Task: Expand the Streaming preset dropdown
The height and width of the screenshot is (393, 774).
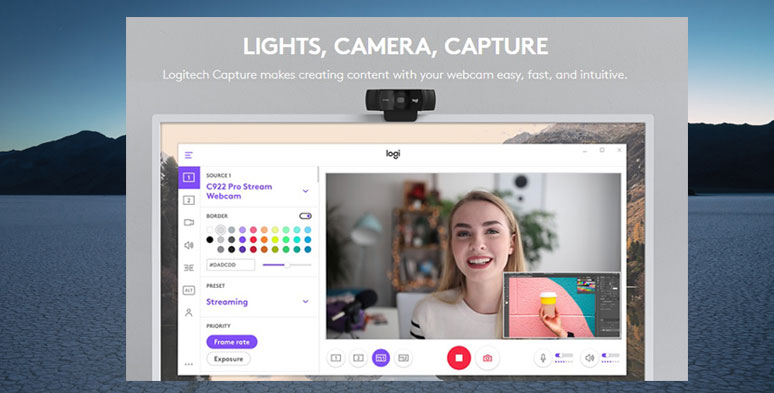Action: 306,302
